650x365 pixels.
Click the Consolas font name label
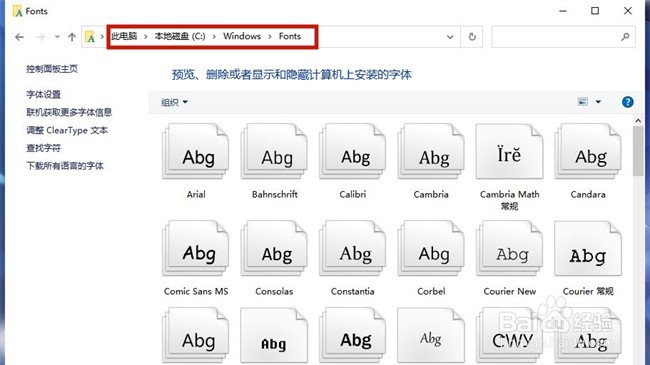tap(274, 291)
